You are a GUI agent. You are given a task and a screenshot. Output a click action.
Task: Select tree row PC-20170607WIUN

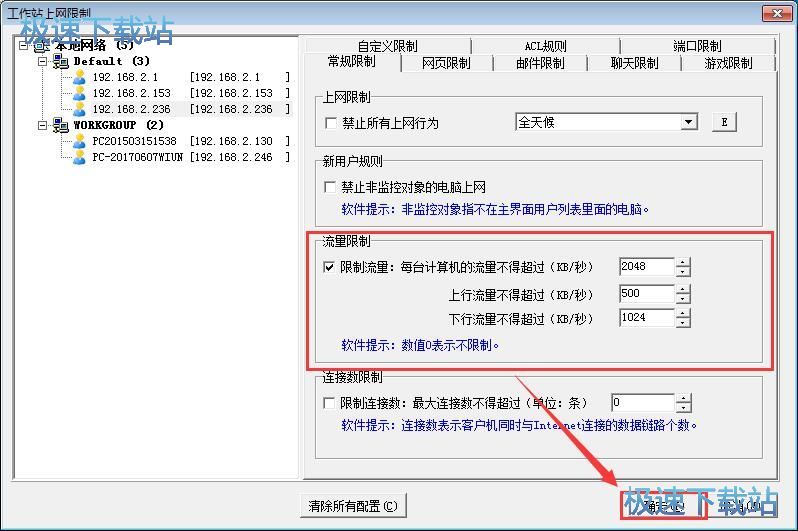coord(191,157)
